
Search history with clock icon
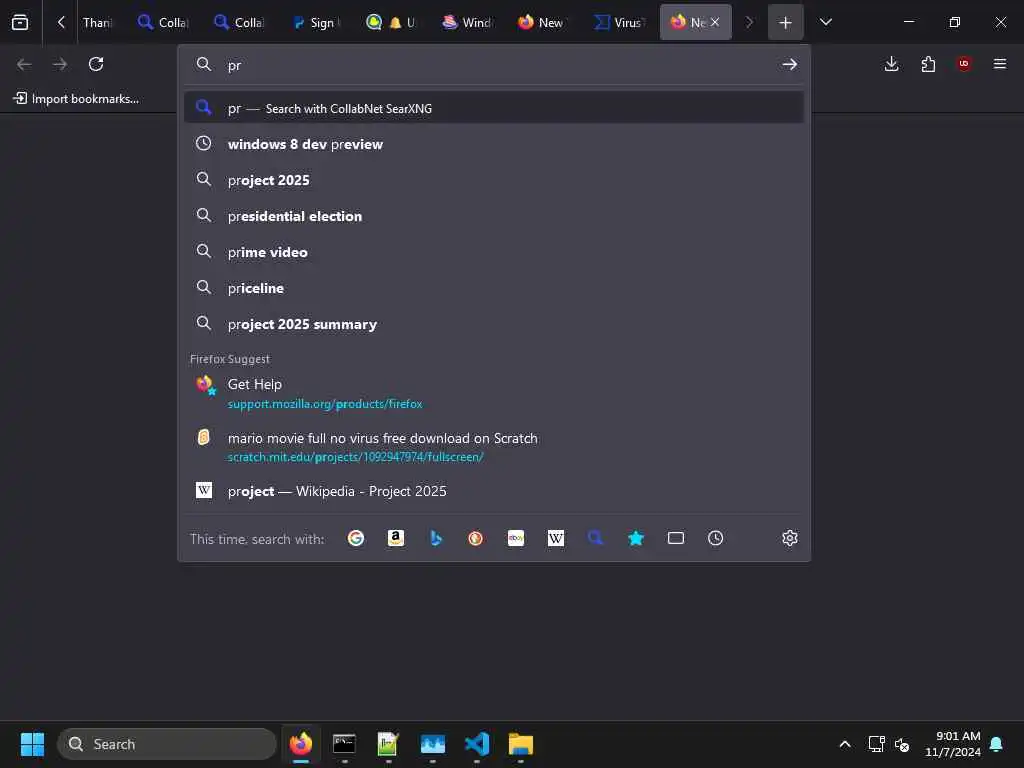(x=716, y=538)
